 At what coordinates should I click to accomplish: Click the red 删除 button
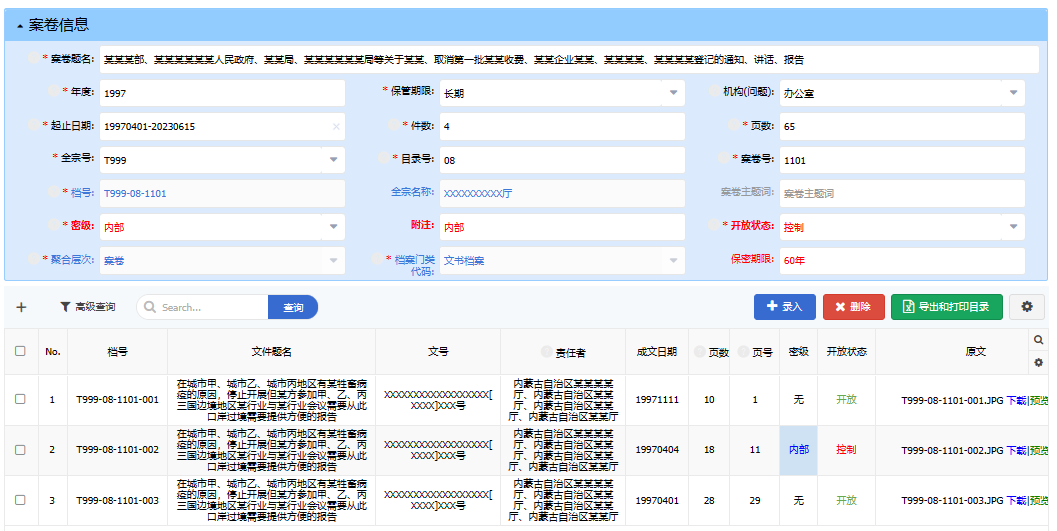tap(853, 307)
